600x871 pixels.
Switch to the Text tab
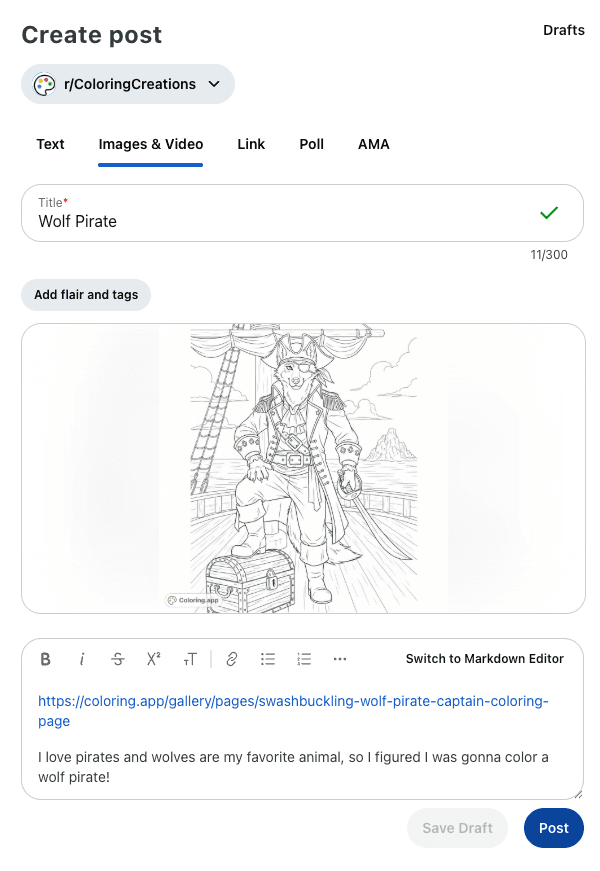coord(50,144)
